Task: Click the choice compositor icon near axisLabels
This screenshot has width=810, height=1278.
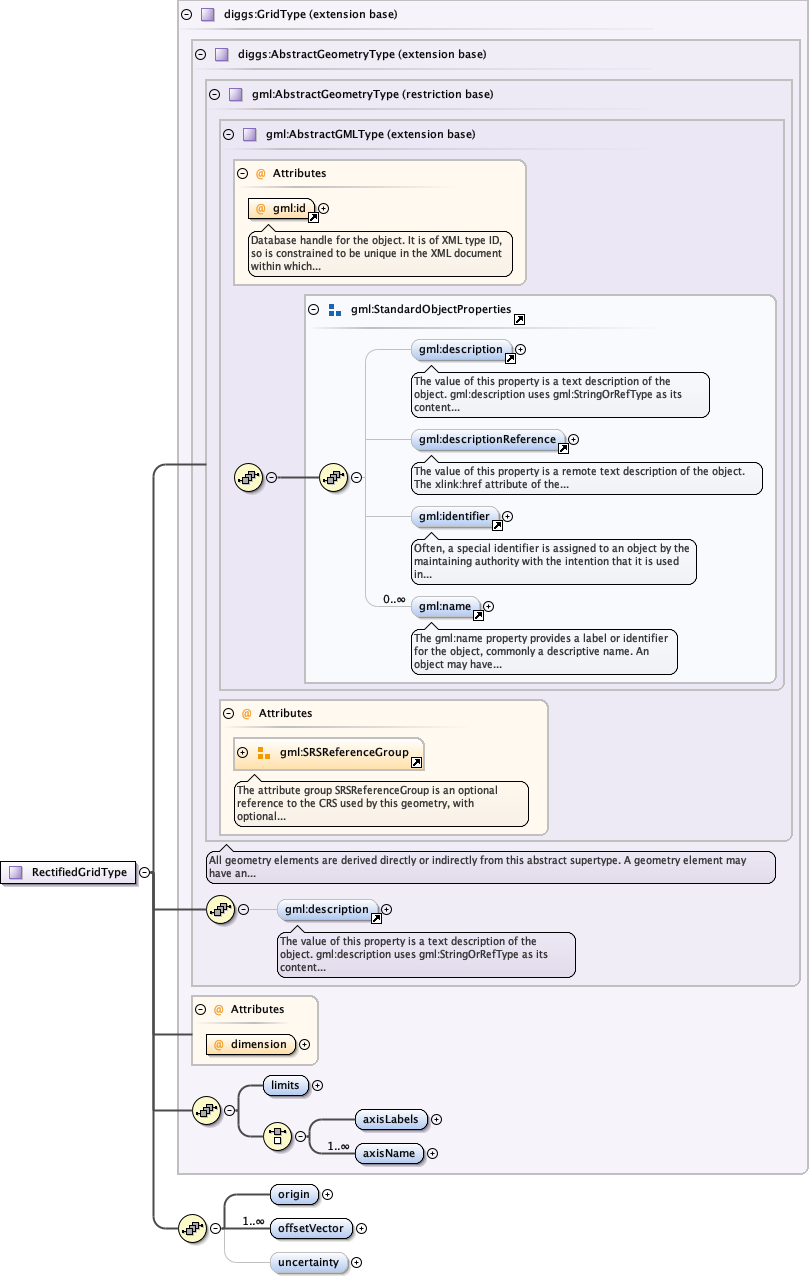Action: 277,1136
